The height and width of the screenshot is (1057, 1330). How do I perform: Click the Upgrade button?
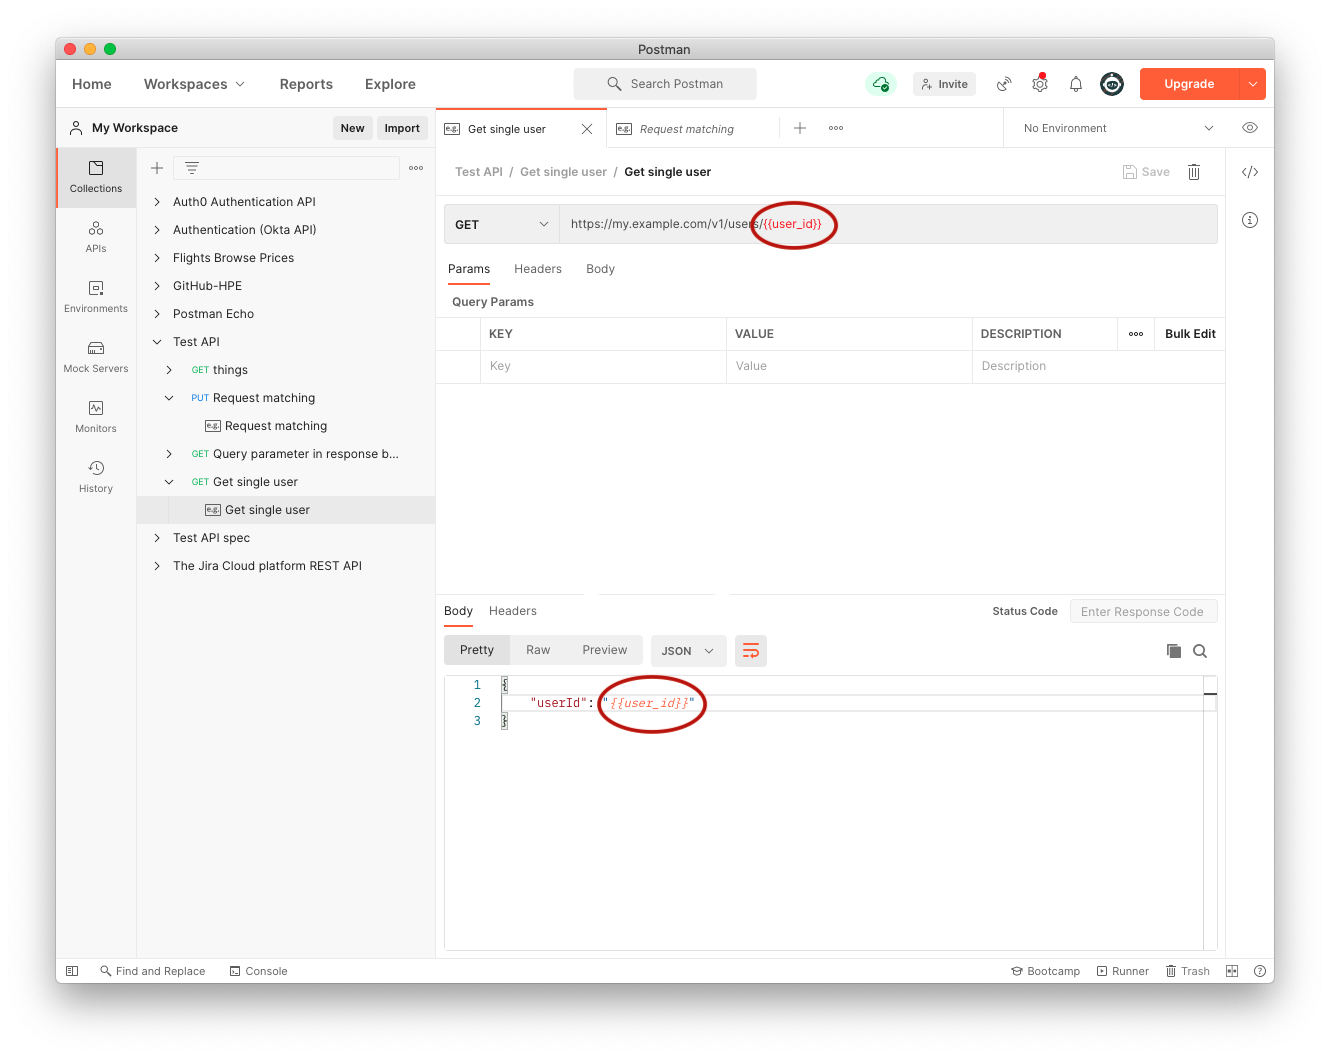1189,84
